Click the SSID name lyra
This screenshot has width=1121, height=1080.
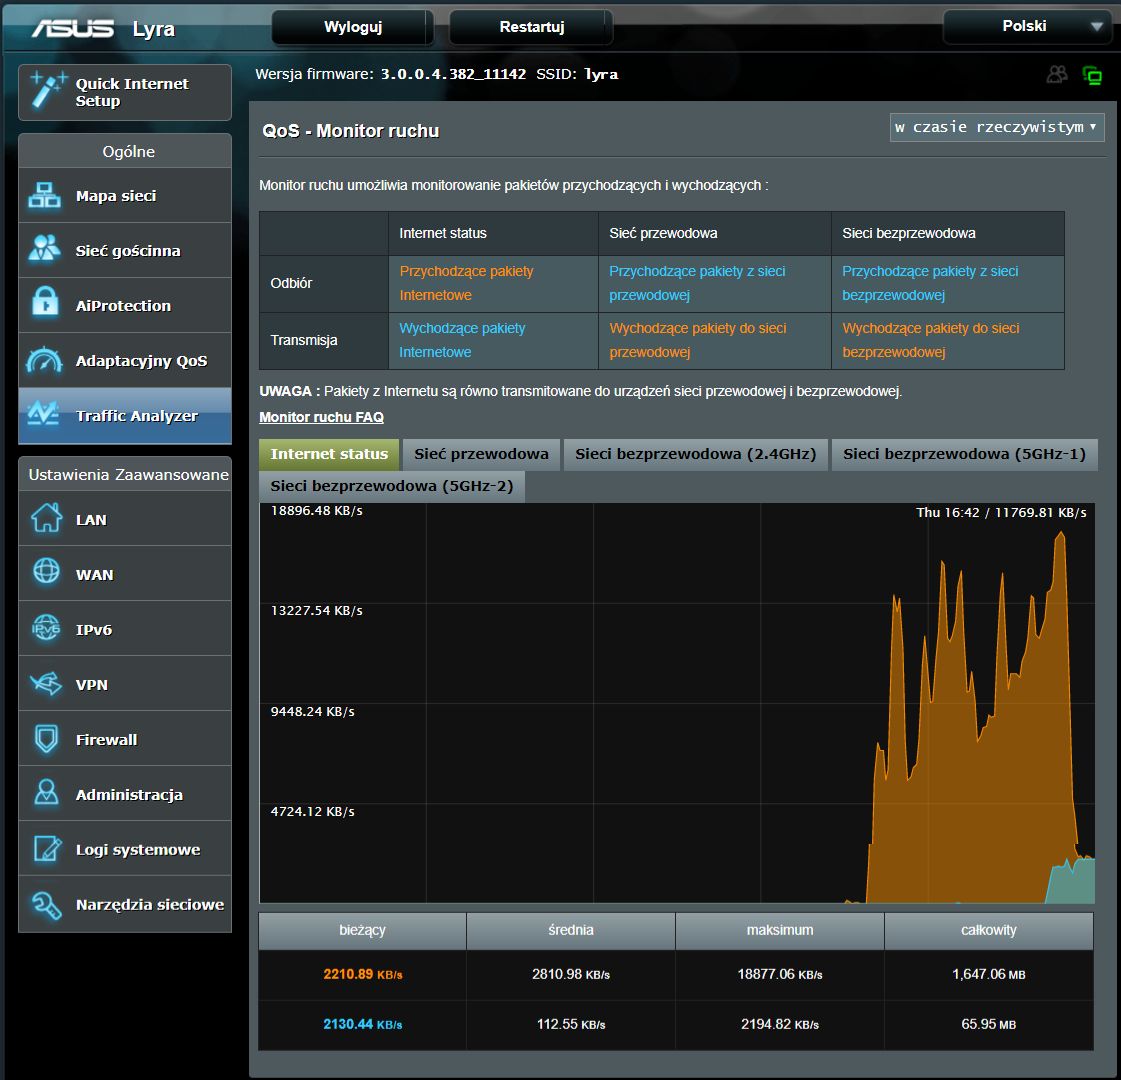click(x=601, y=74)
